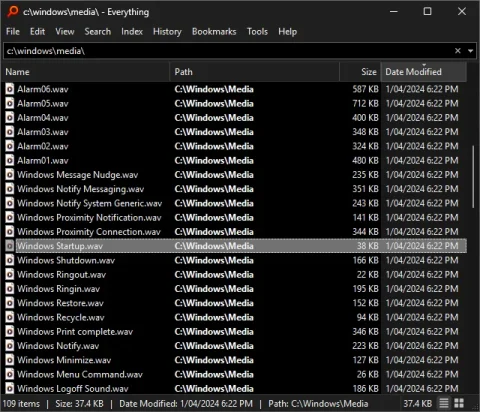
Task: Click the Everything magnifier app icon
Action: pos(13,11)
